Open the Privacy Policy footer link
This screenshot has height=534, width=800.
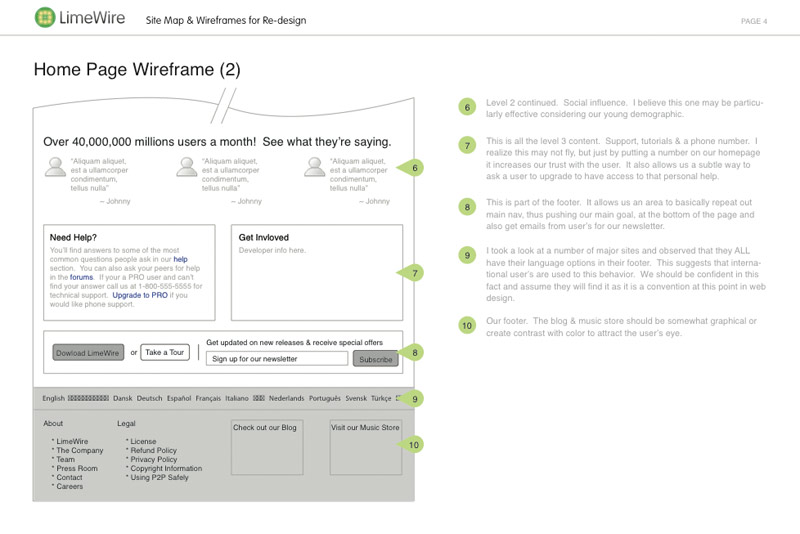(154, 459)
